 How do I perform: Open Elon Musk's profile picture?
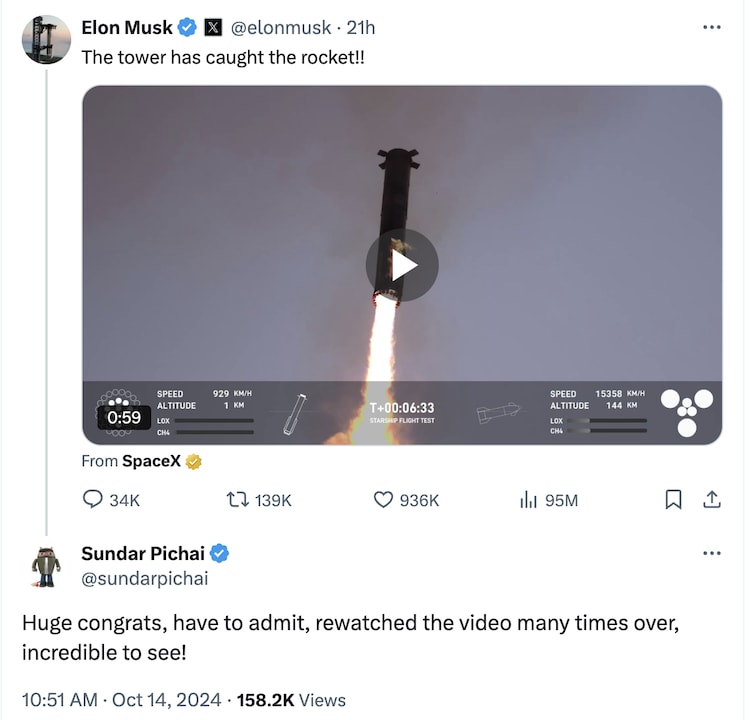[x=46, y=40]
